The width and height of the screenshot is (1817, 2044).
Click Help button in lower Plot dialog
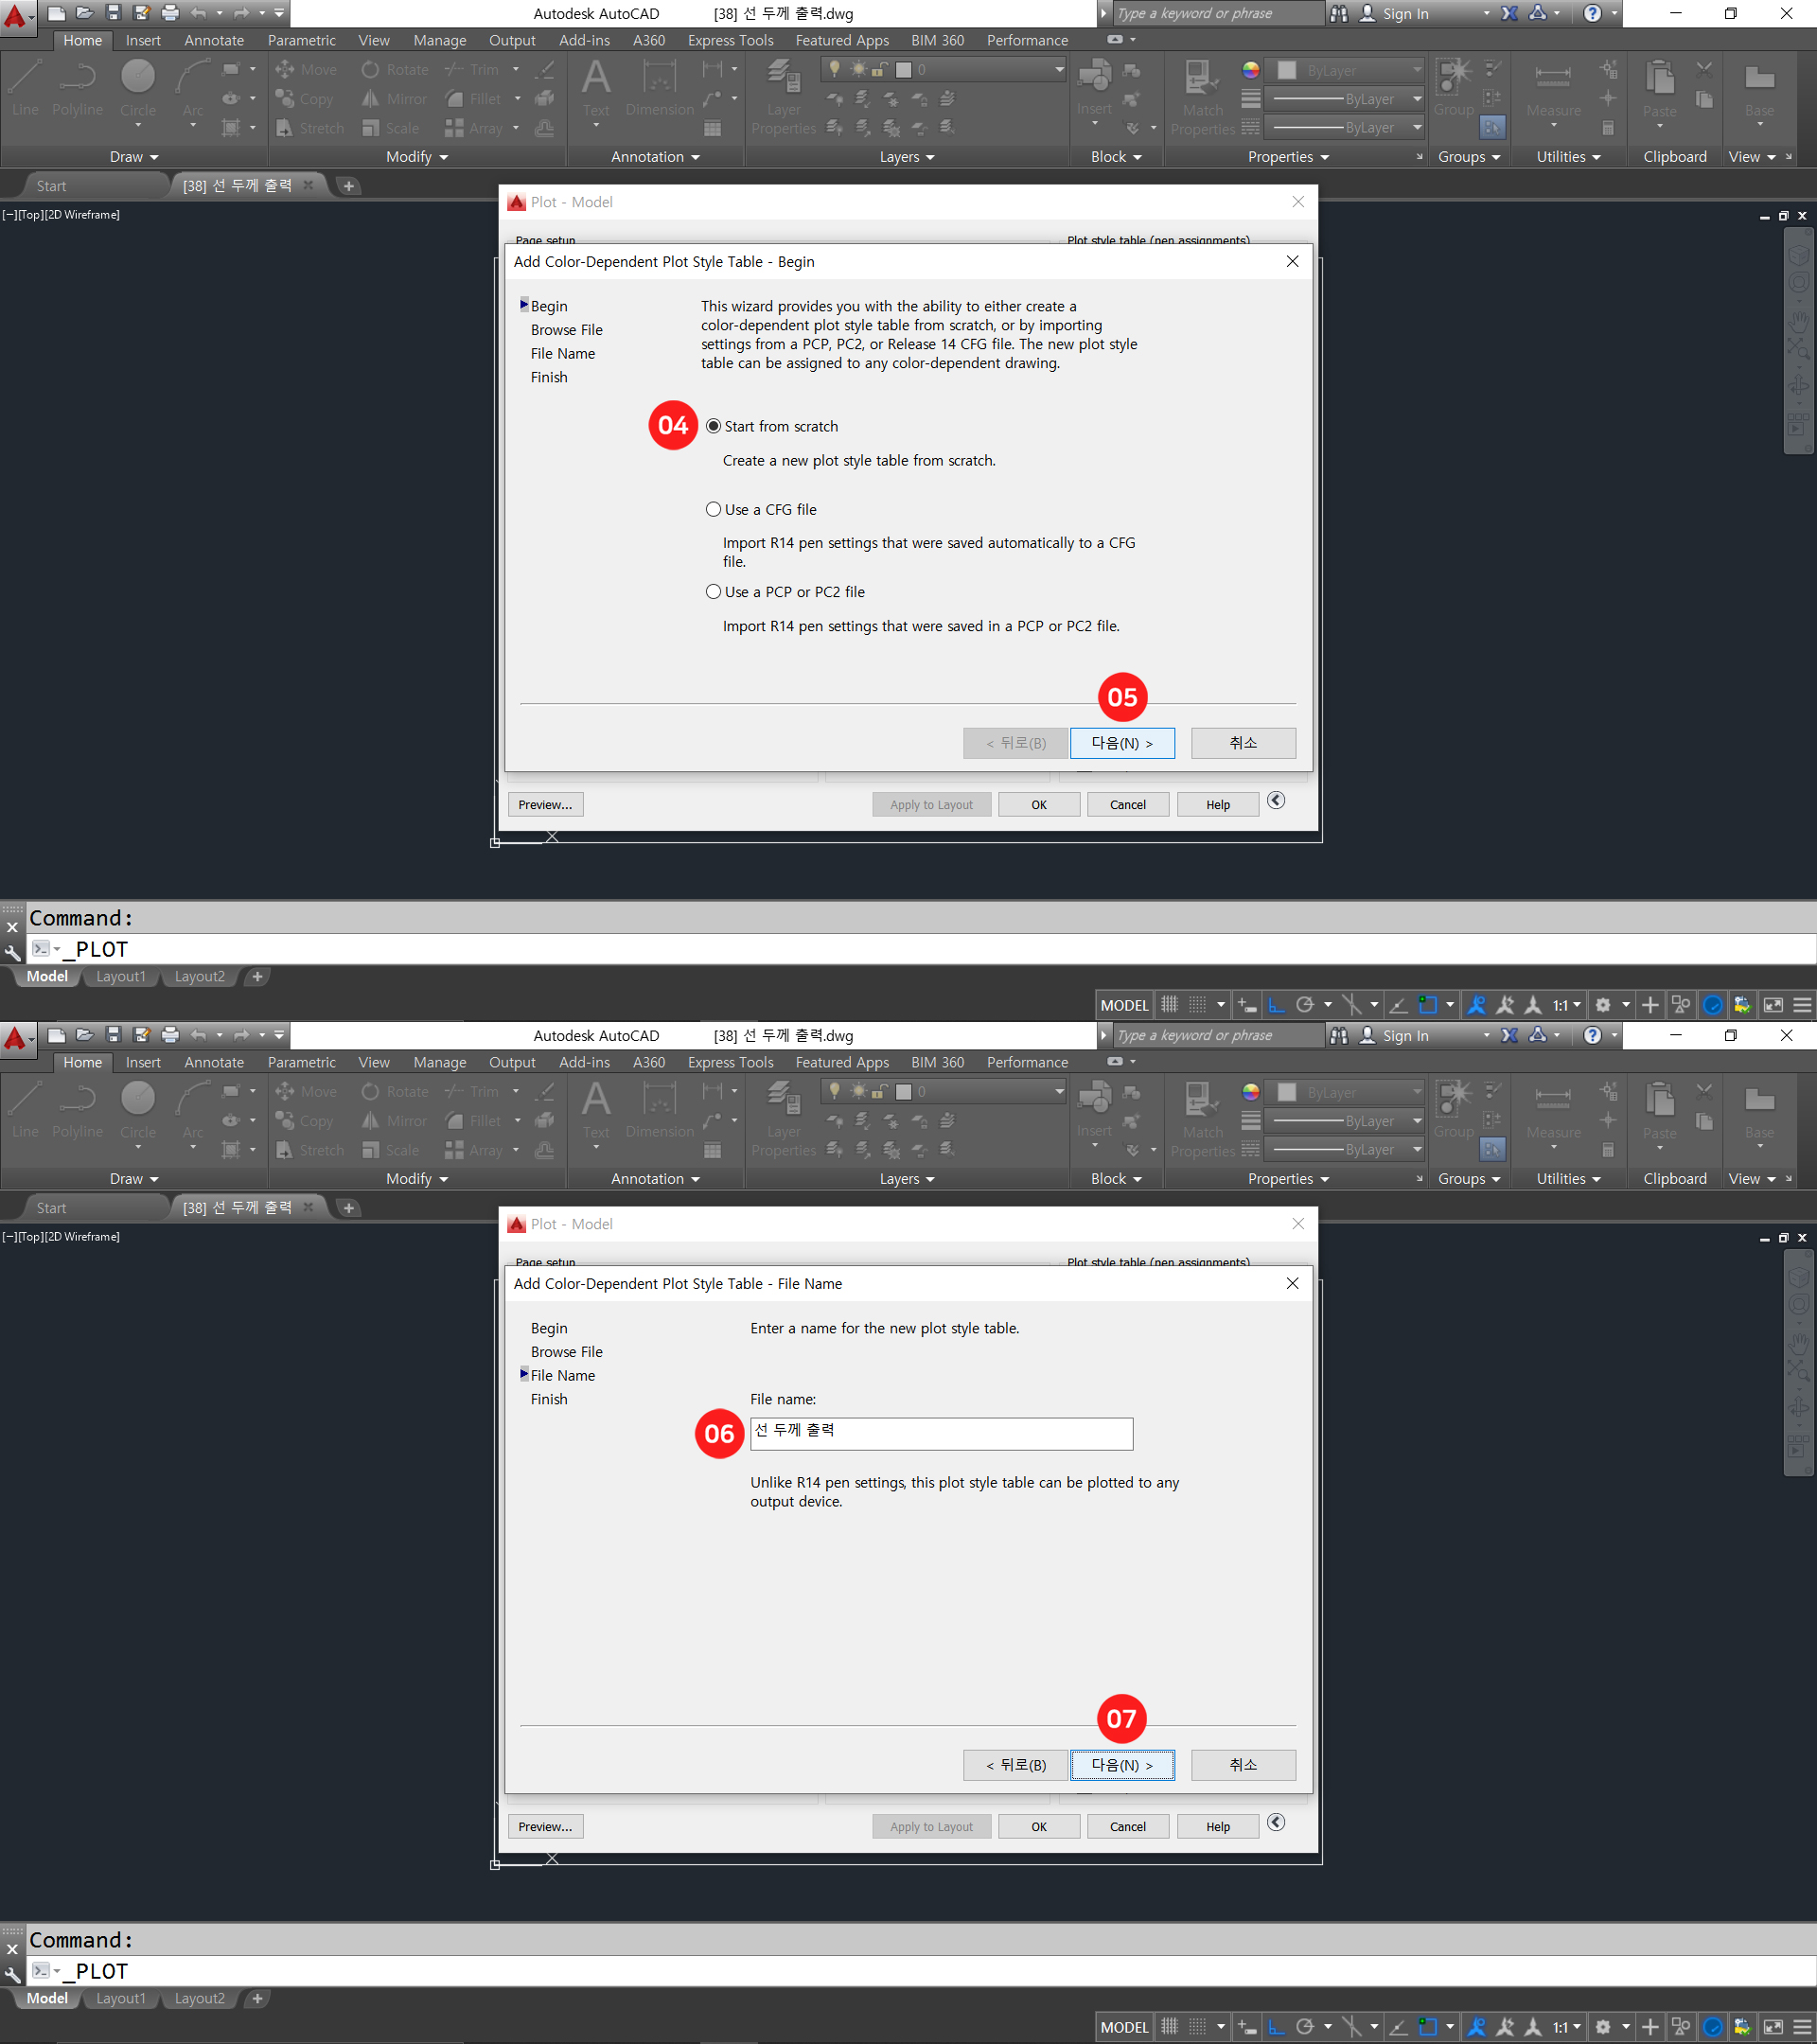tap(1218, 1826)
